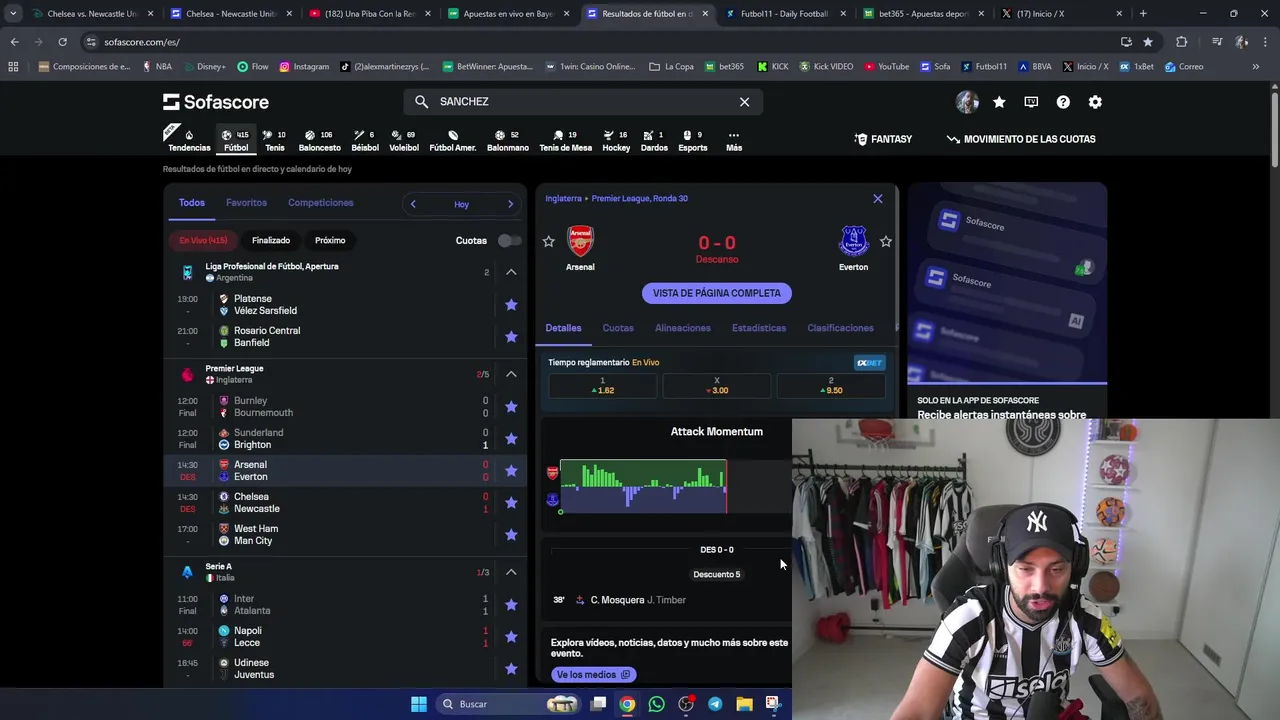Click Ve los medios button
The width and height of the screenshot is (1280, 720).
[x=593, y=674]
